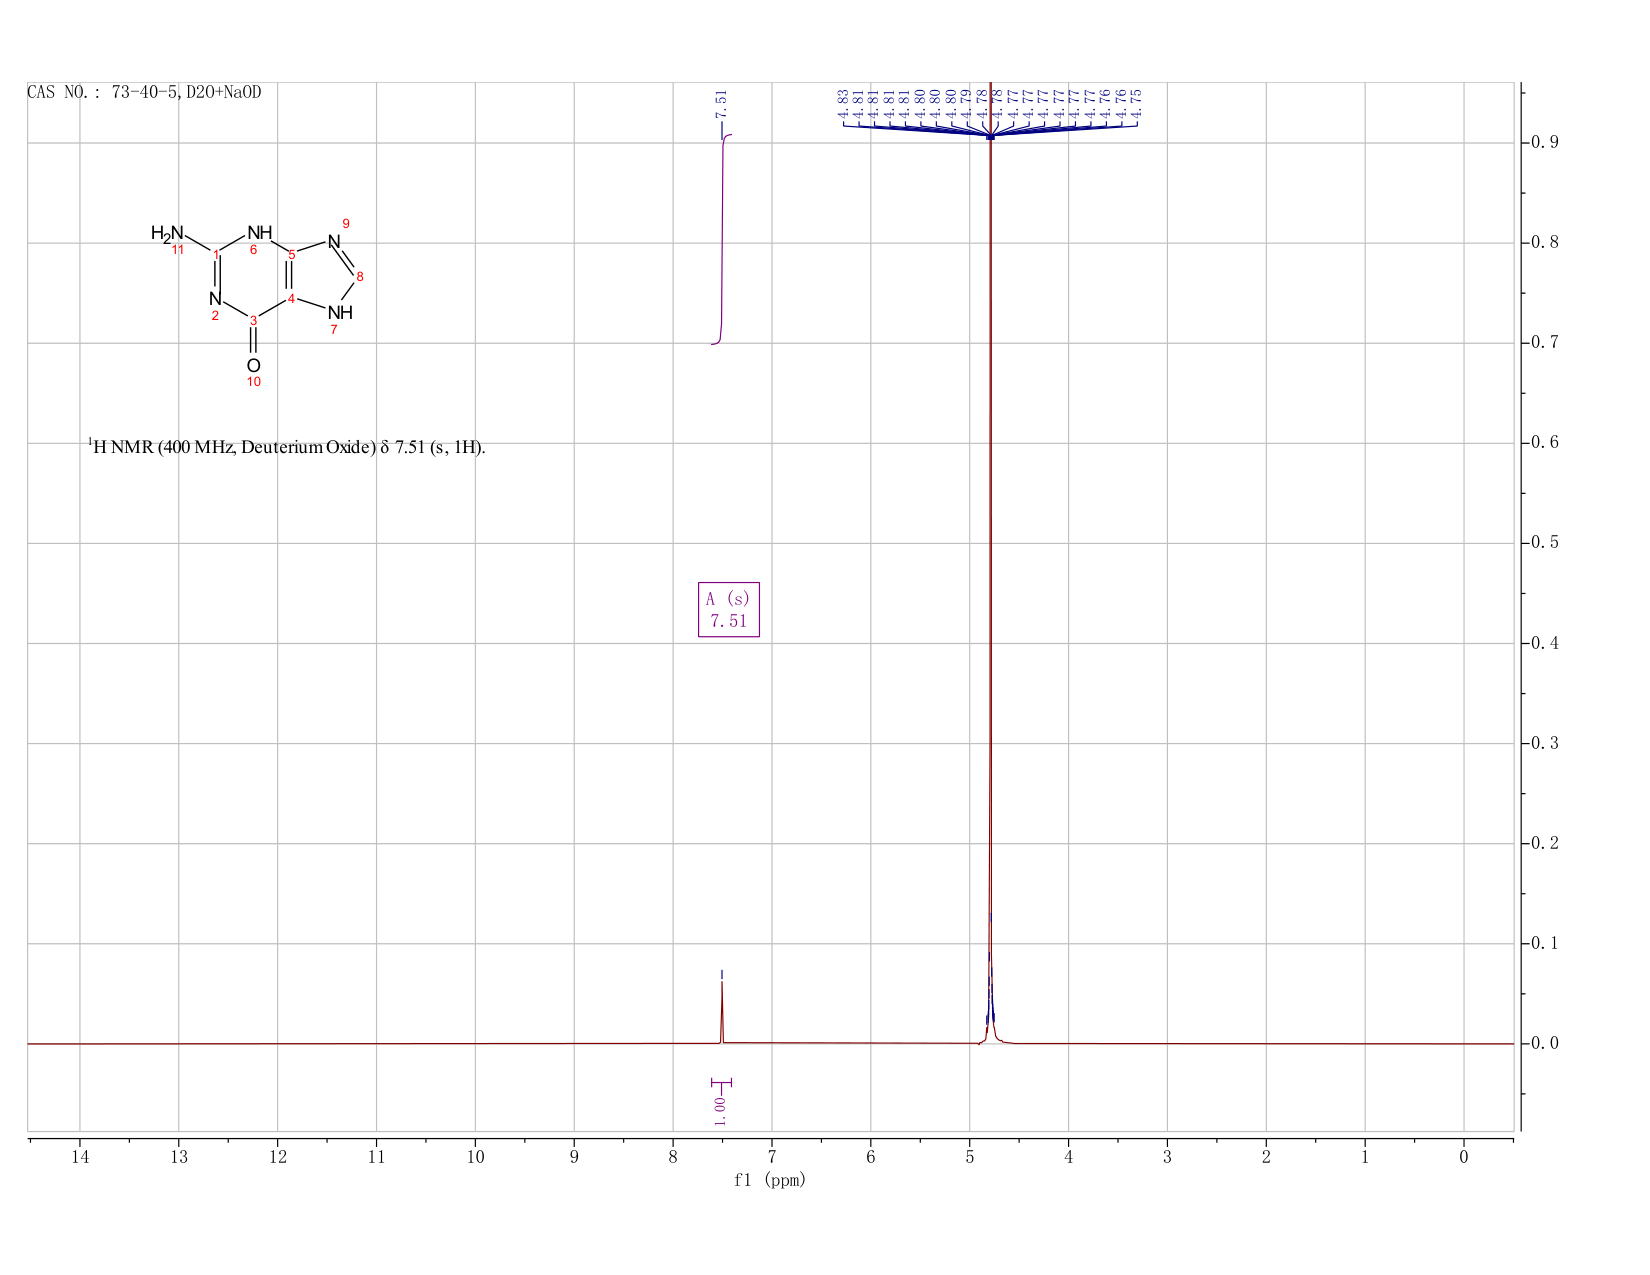Click the 0.0 tick label on y-axis
Screen dimensions: 1650x1275
coord(1545,1044)
